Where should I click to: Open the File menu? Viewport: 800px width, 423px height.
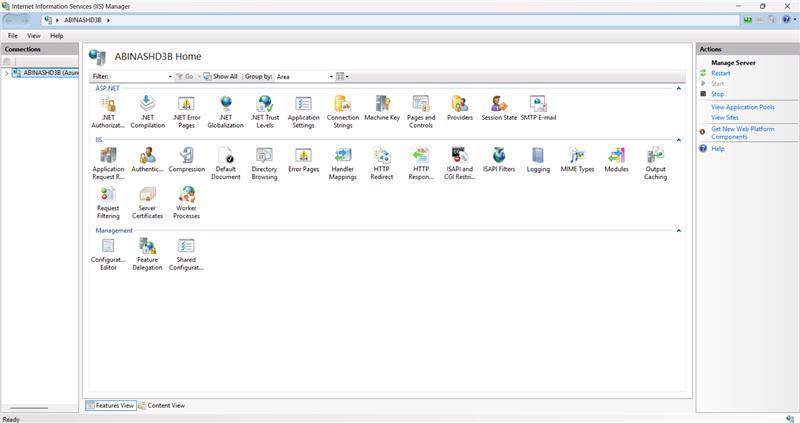click(13, 36)
